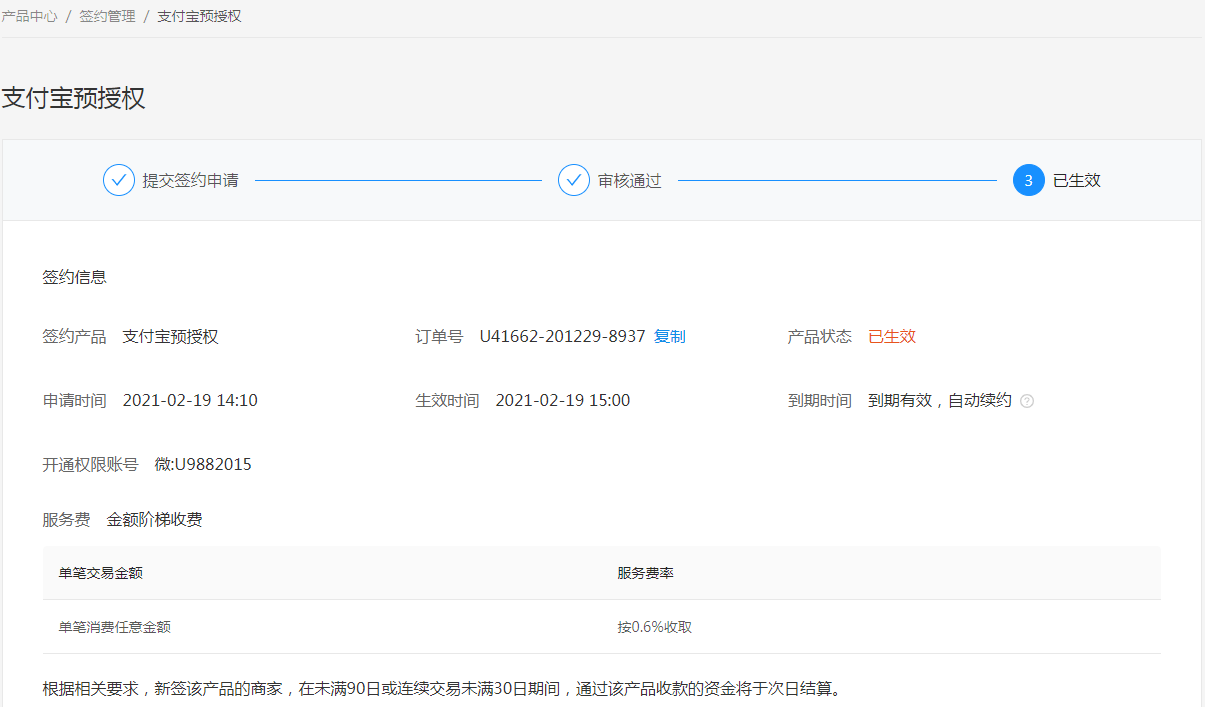Screen dimensions: 1205x707
Task: Click the 签约信息 section heading
Action: pyautogui.click(x=75, y=277)
